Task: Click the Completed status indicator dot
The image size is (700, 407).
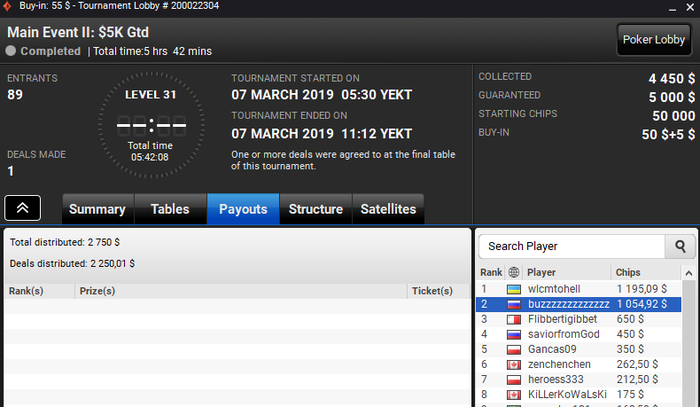Action: click(11, 51)
